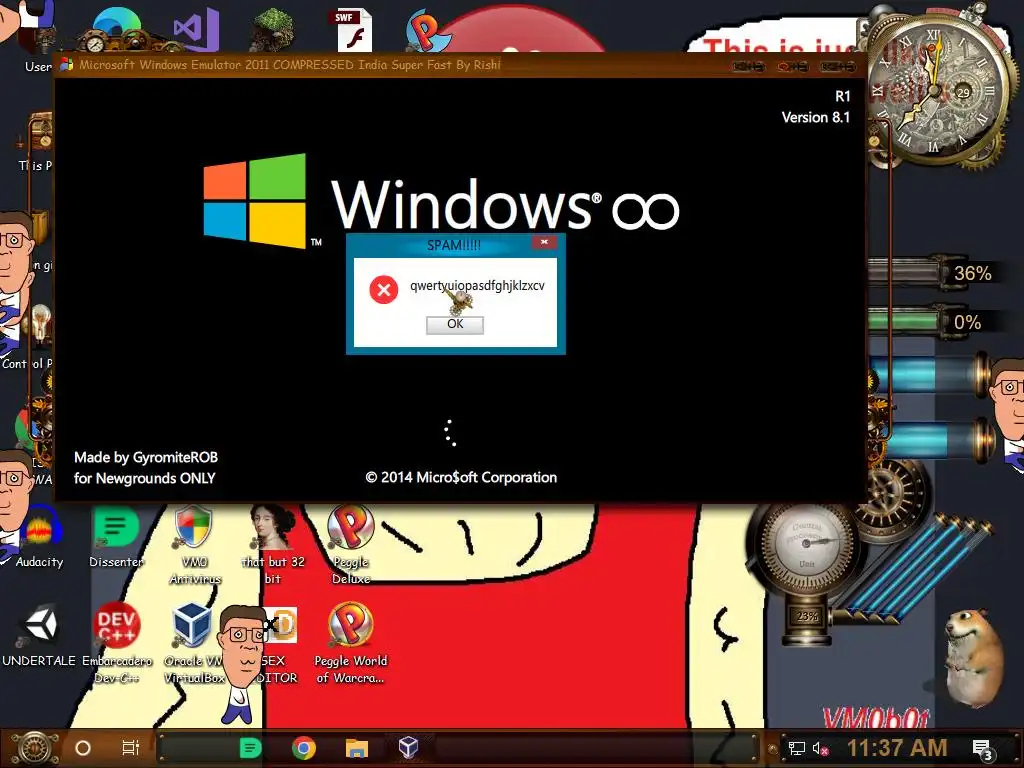The width and height of the screenshot is (1024, 768).
Task: Click OK in the SPAM!!!!! dialog
Action: coord(455,325)
